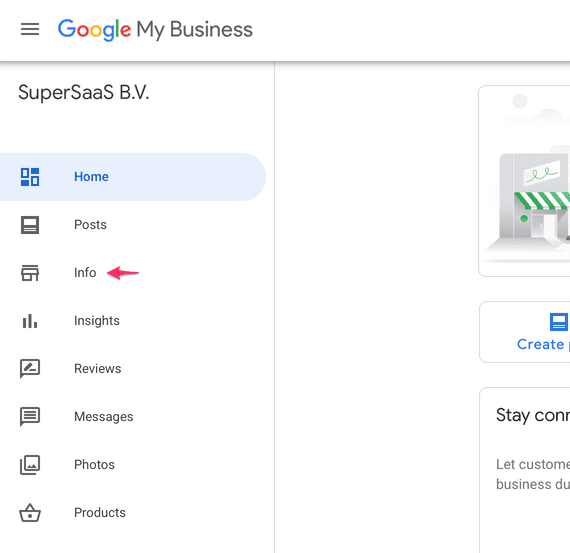Click the storefront illustration card
This screenshot has height=553, width=570.
[x=524, y=181]
